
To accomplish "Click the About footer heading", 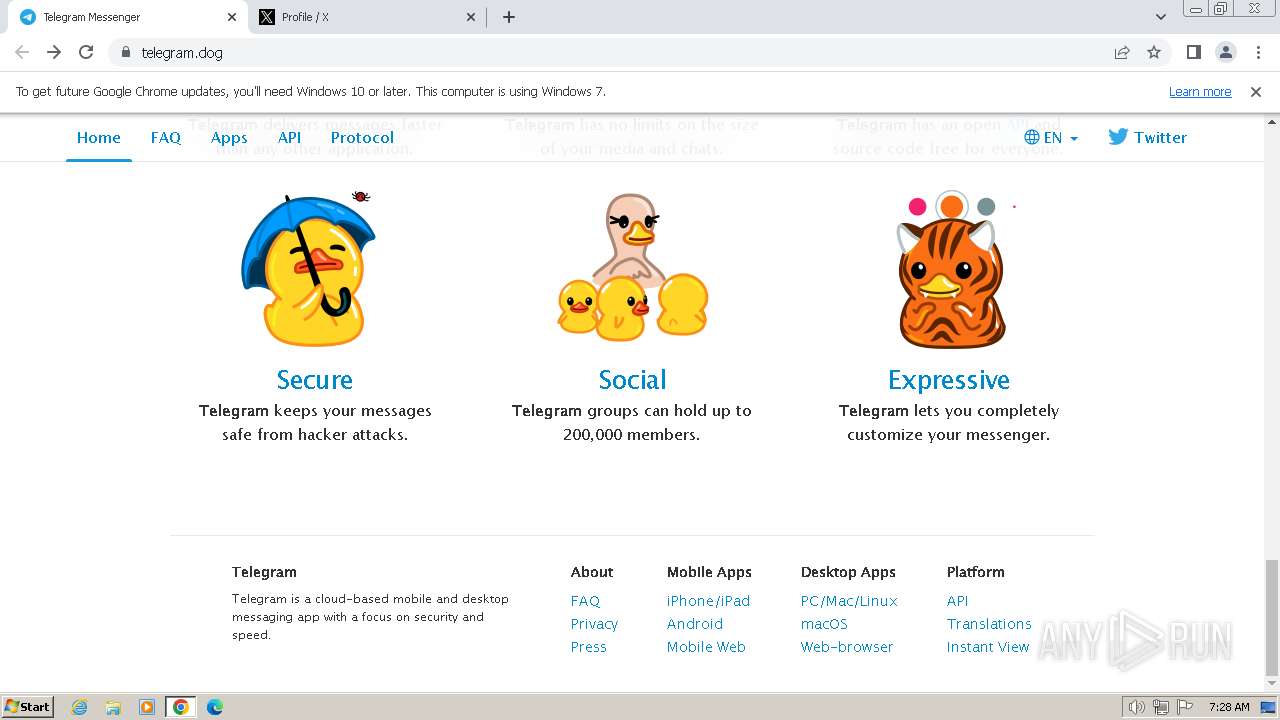I will pyautogui.click(x=591, y=572).
